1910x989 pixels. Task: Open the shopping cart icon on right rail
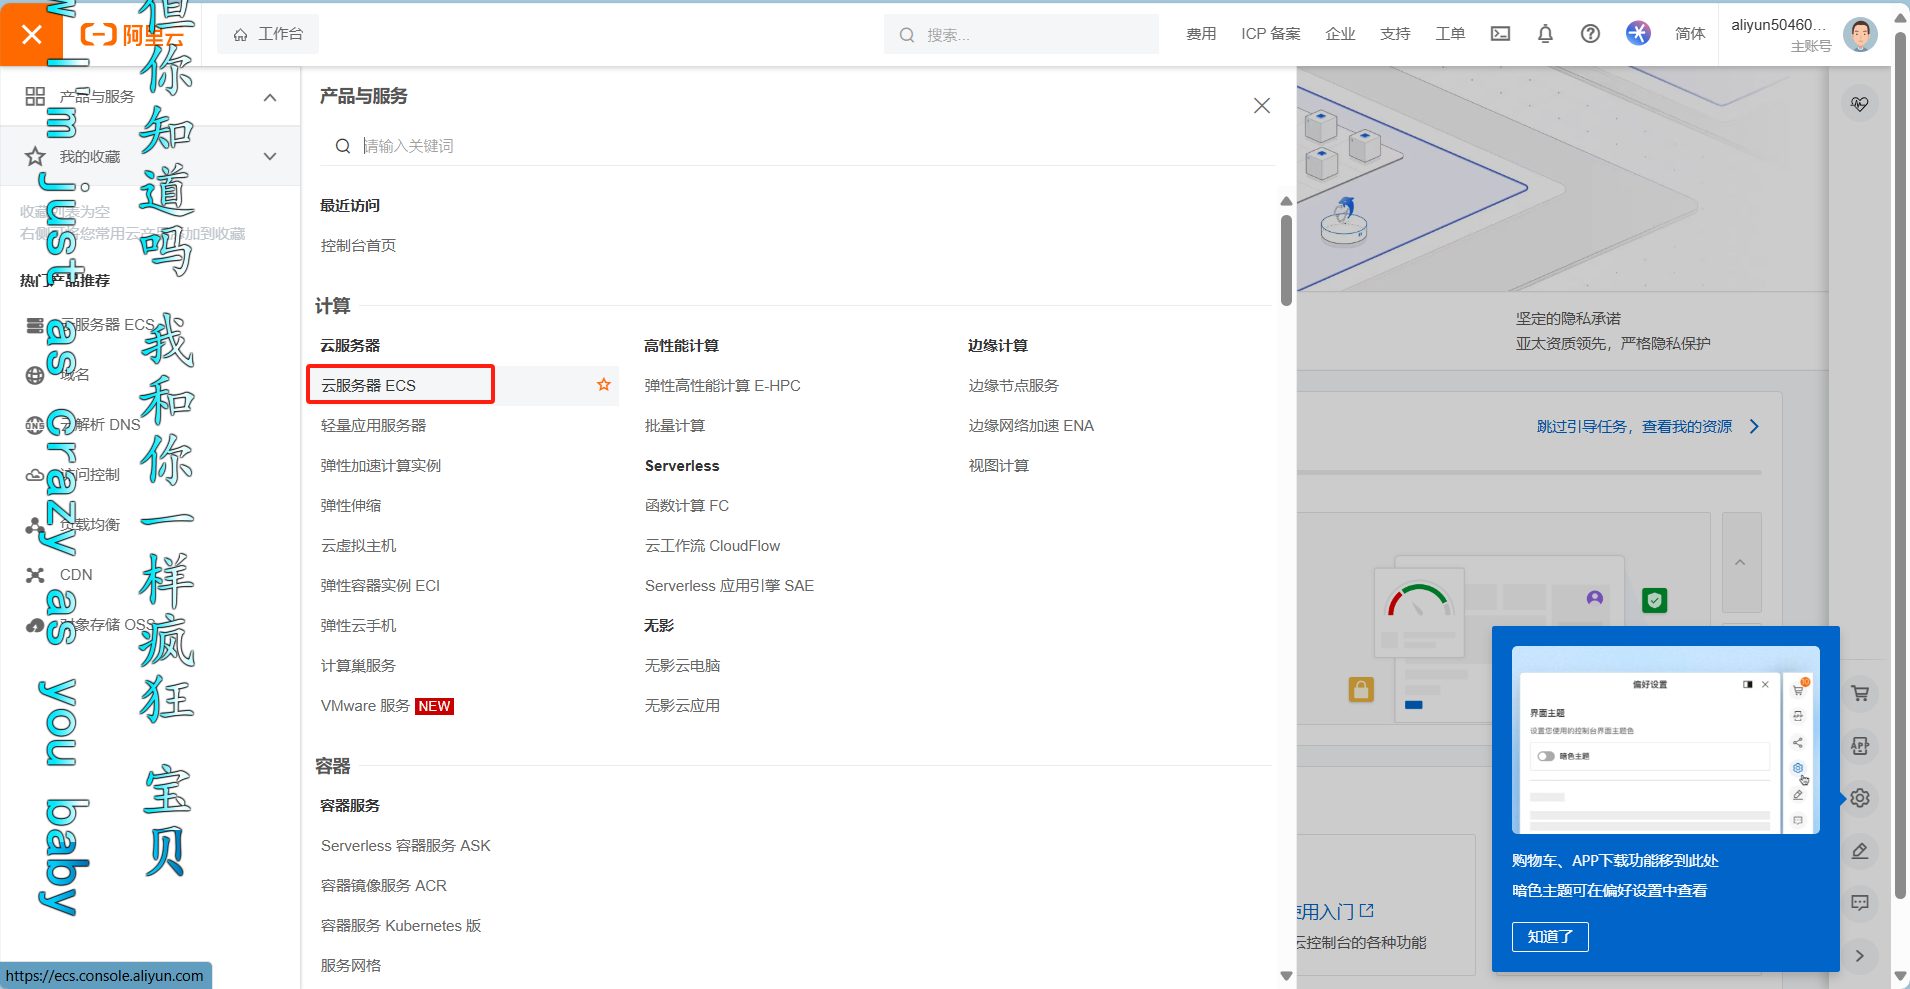1860,693
